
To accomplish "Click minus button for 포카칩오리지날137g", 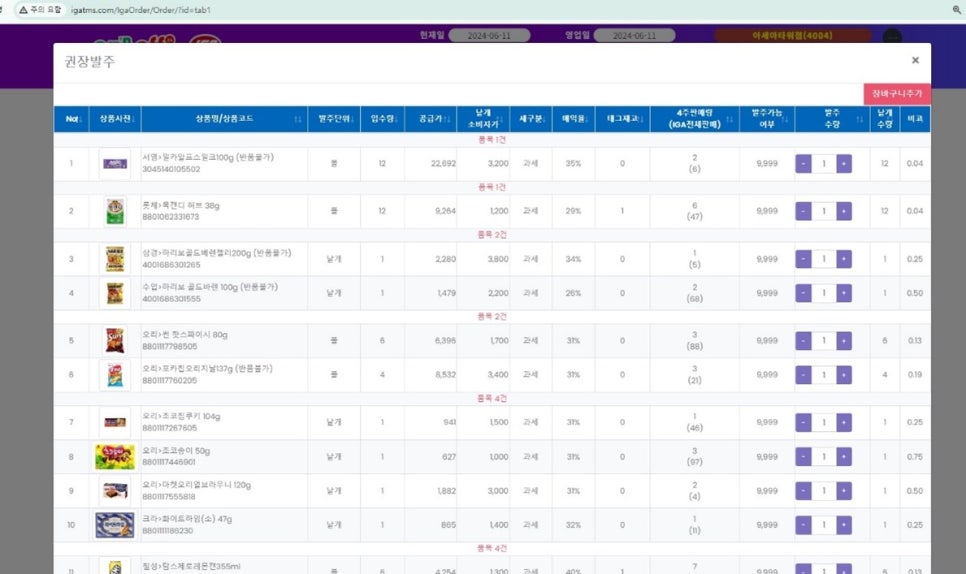I will coord(803,374).
